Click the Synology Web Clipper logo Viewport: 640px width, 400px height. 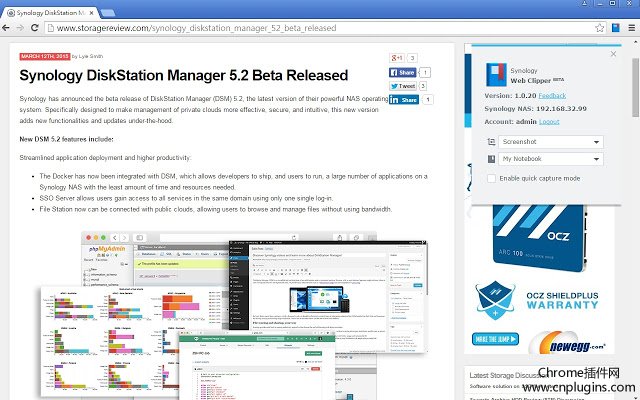point(496,75)
